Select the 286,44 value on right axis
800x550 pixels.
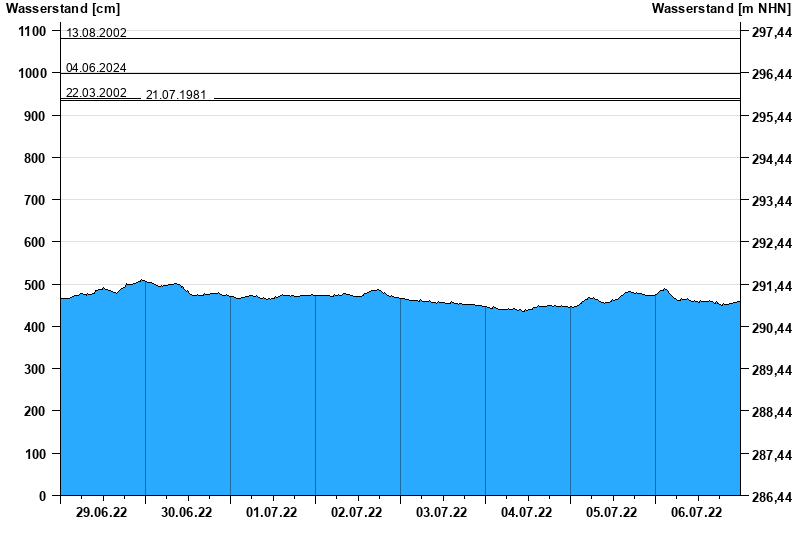click(x=771, y=497)
